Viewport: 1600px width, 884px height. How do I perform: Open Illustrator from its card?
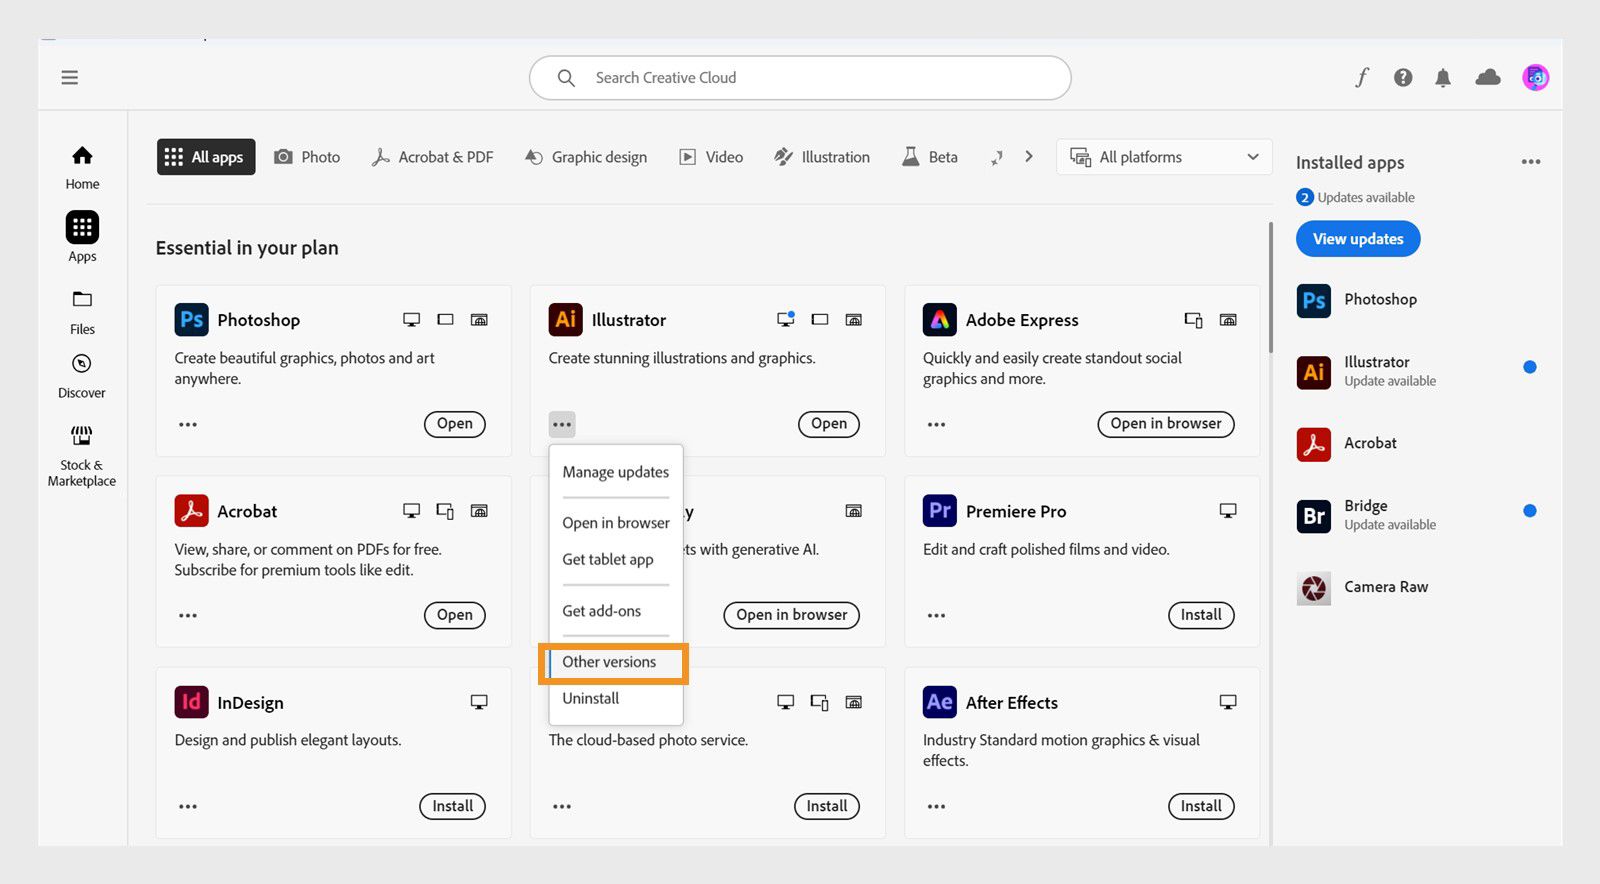coord(829,424)
